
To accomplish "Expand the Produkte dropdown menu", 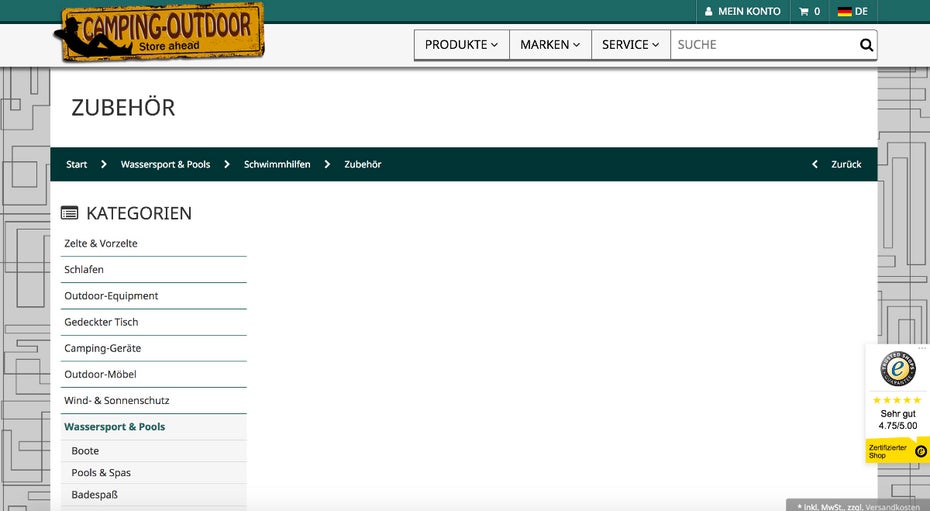I will (461, 45).
